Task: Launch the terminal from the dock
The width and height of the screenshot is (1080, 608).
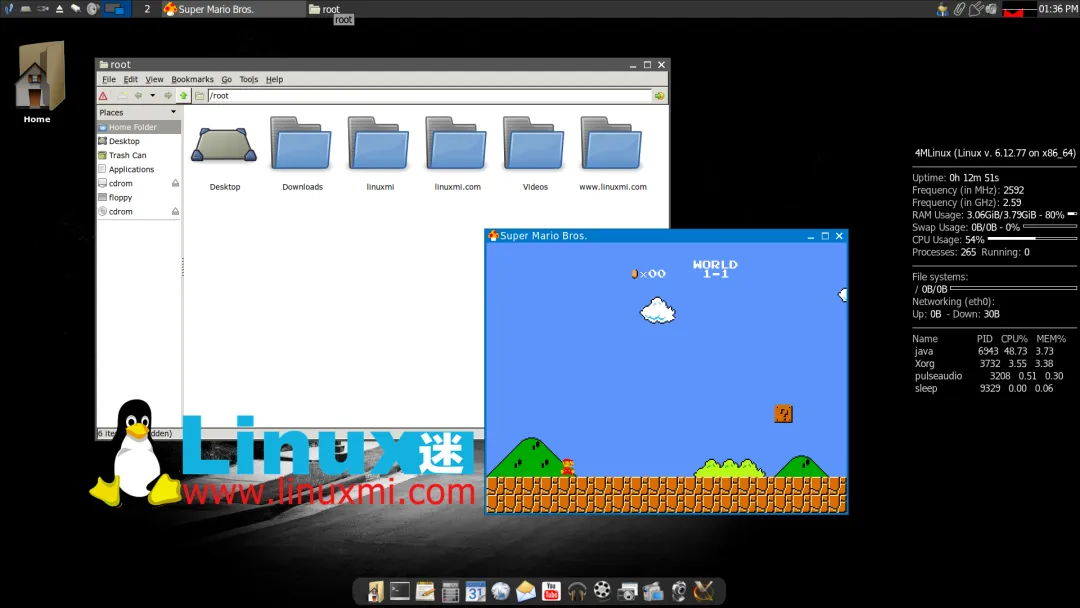Action: (x=399, y=591)
